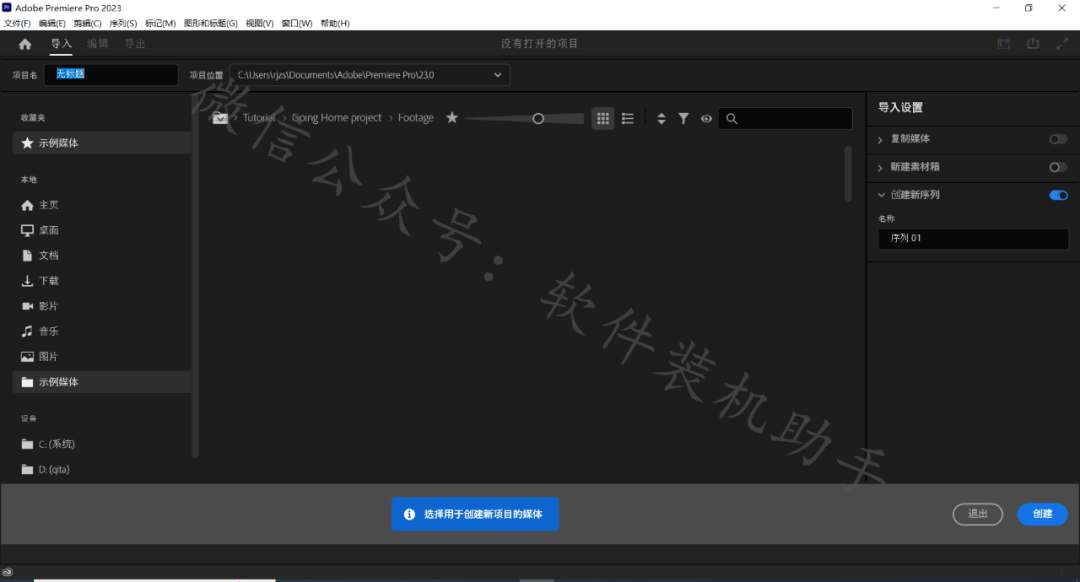Click the quick export share icon
The width and height of the screenshot is (1080, 582).
pos(1032,43)
